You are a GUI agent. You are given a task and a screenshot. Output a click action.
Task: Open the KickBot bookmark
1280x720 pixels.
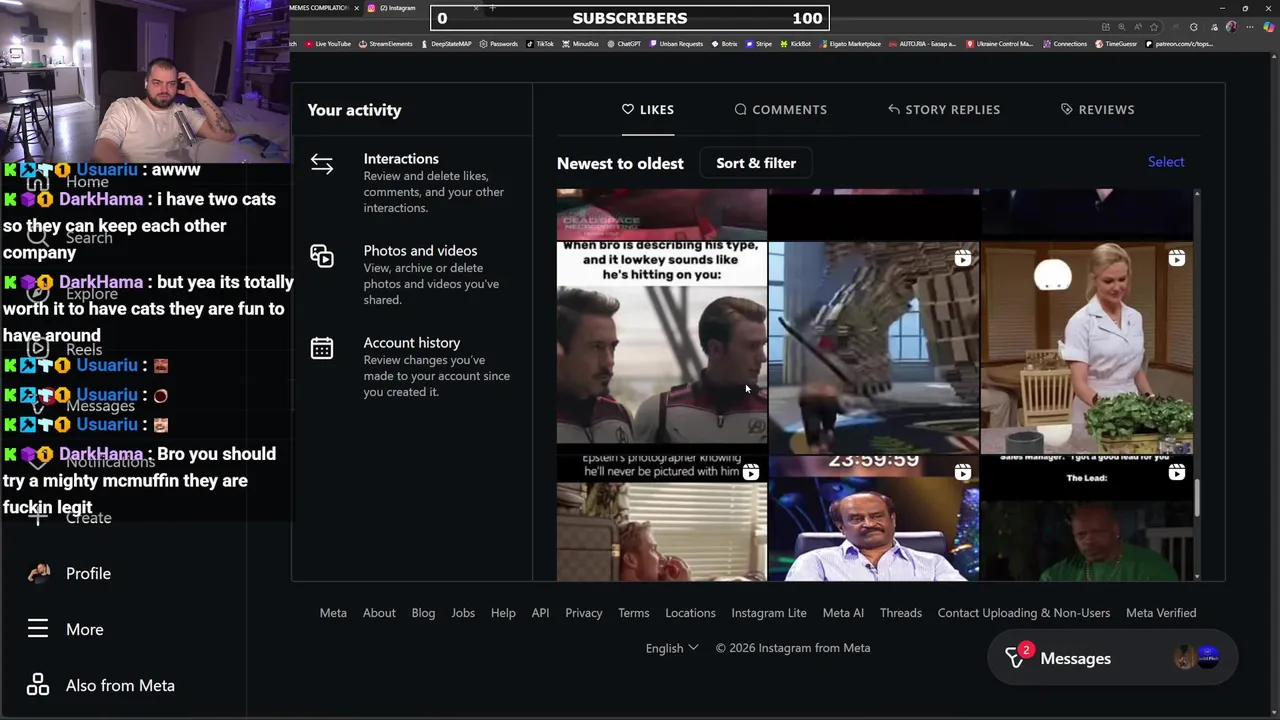(796, 44)
